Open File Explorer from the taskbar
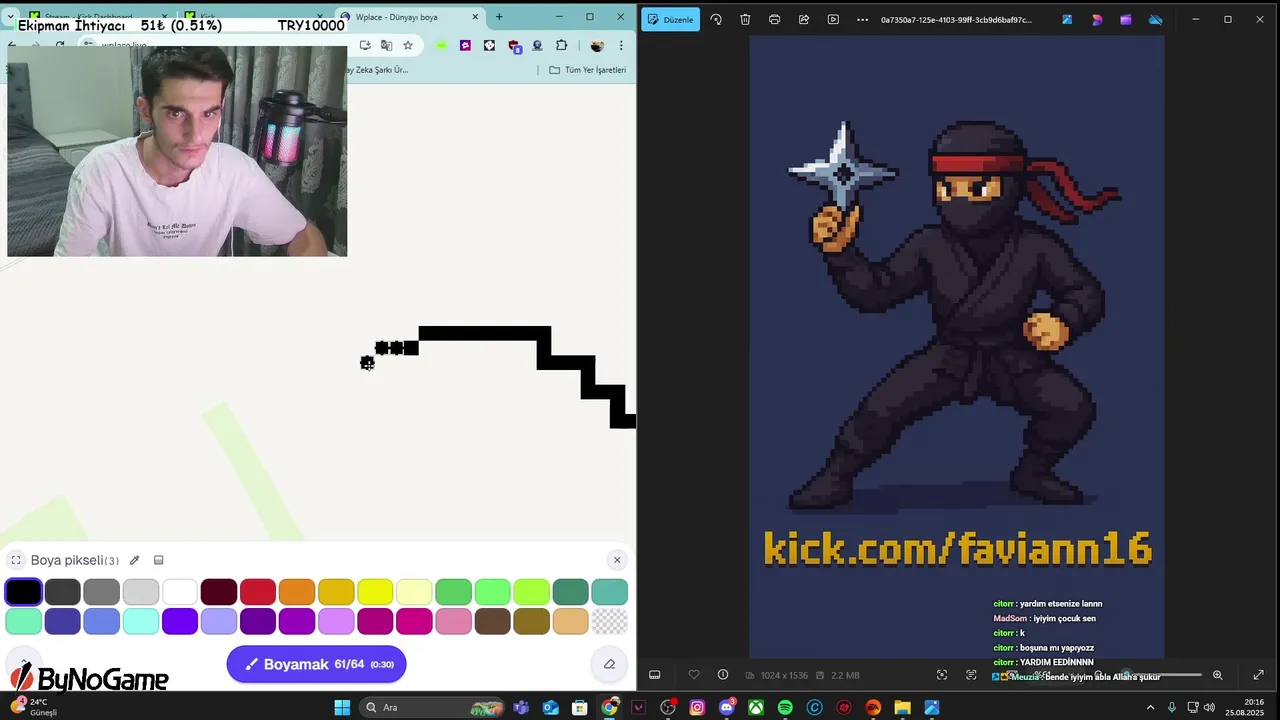 tap(902, 707)
